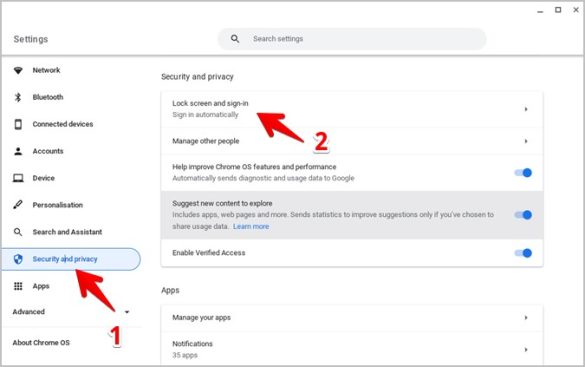Click the Apps section heading
Viewport: 585px width, 367px height.
[x=170, y=290]
